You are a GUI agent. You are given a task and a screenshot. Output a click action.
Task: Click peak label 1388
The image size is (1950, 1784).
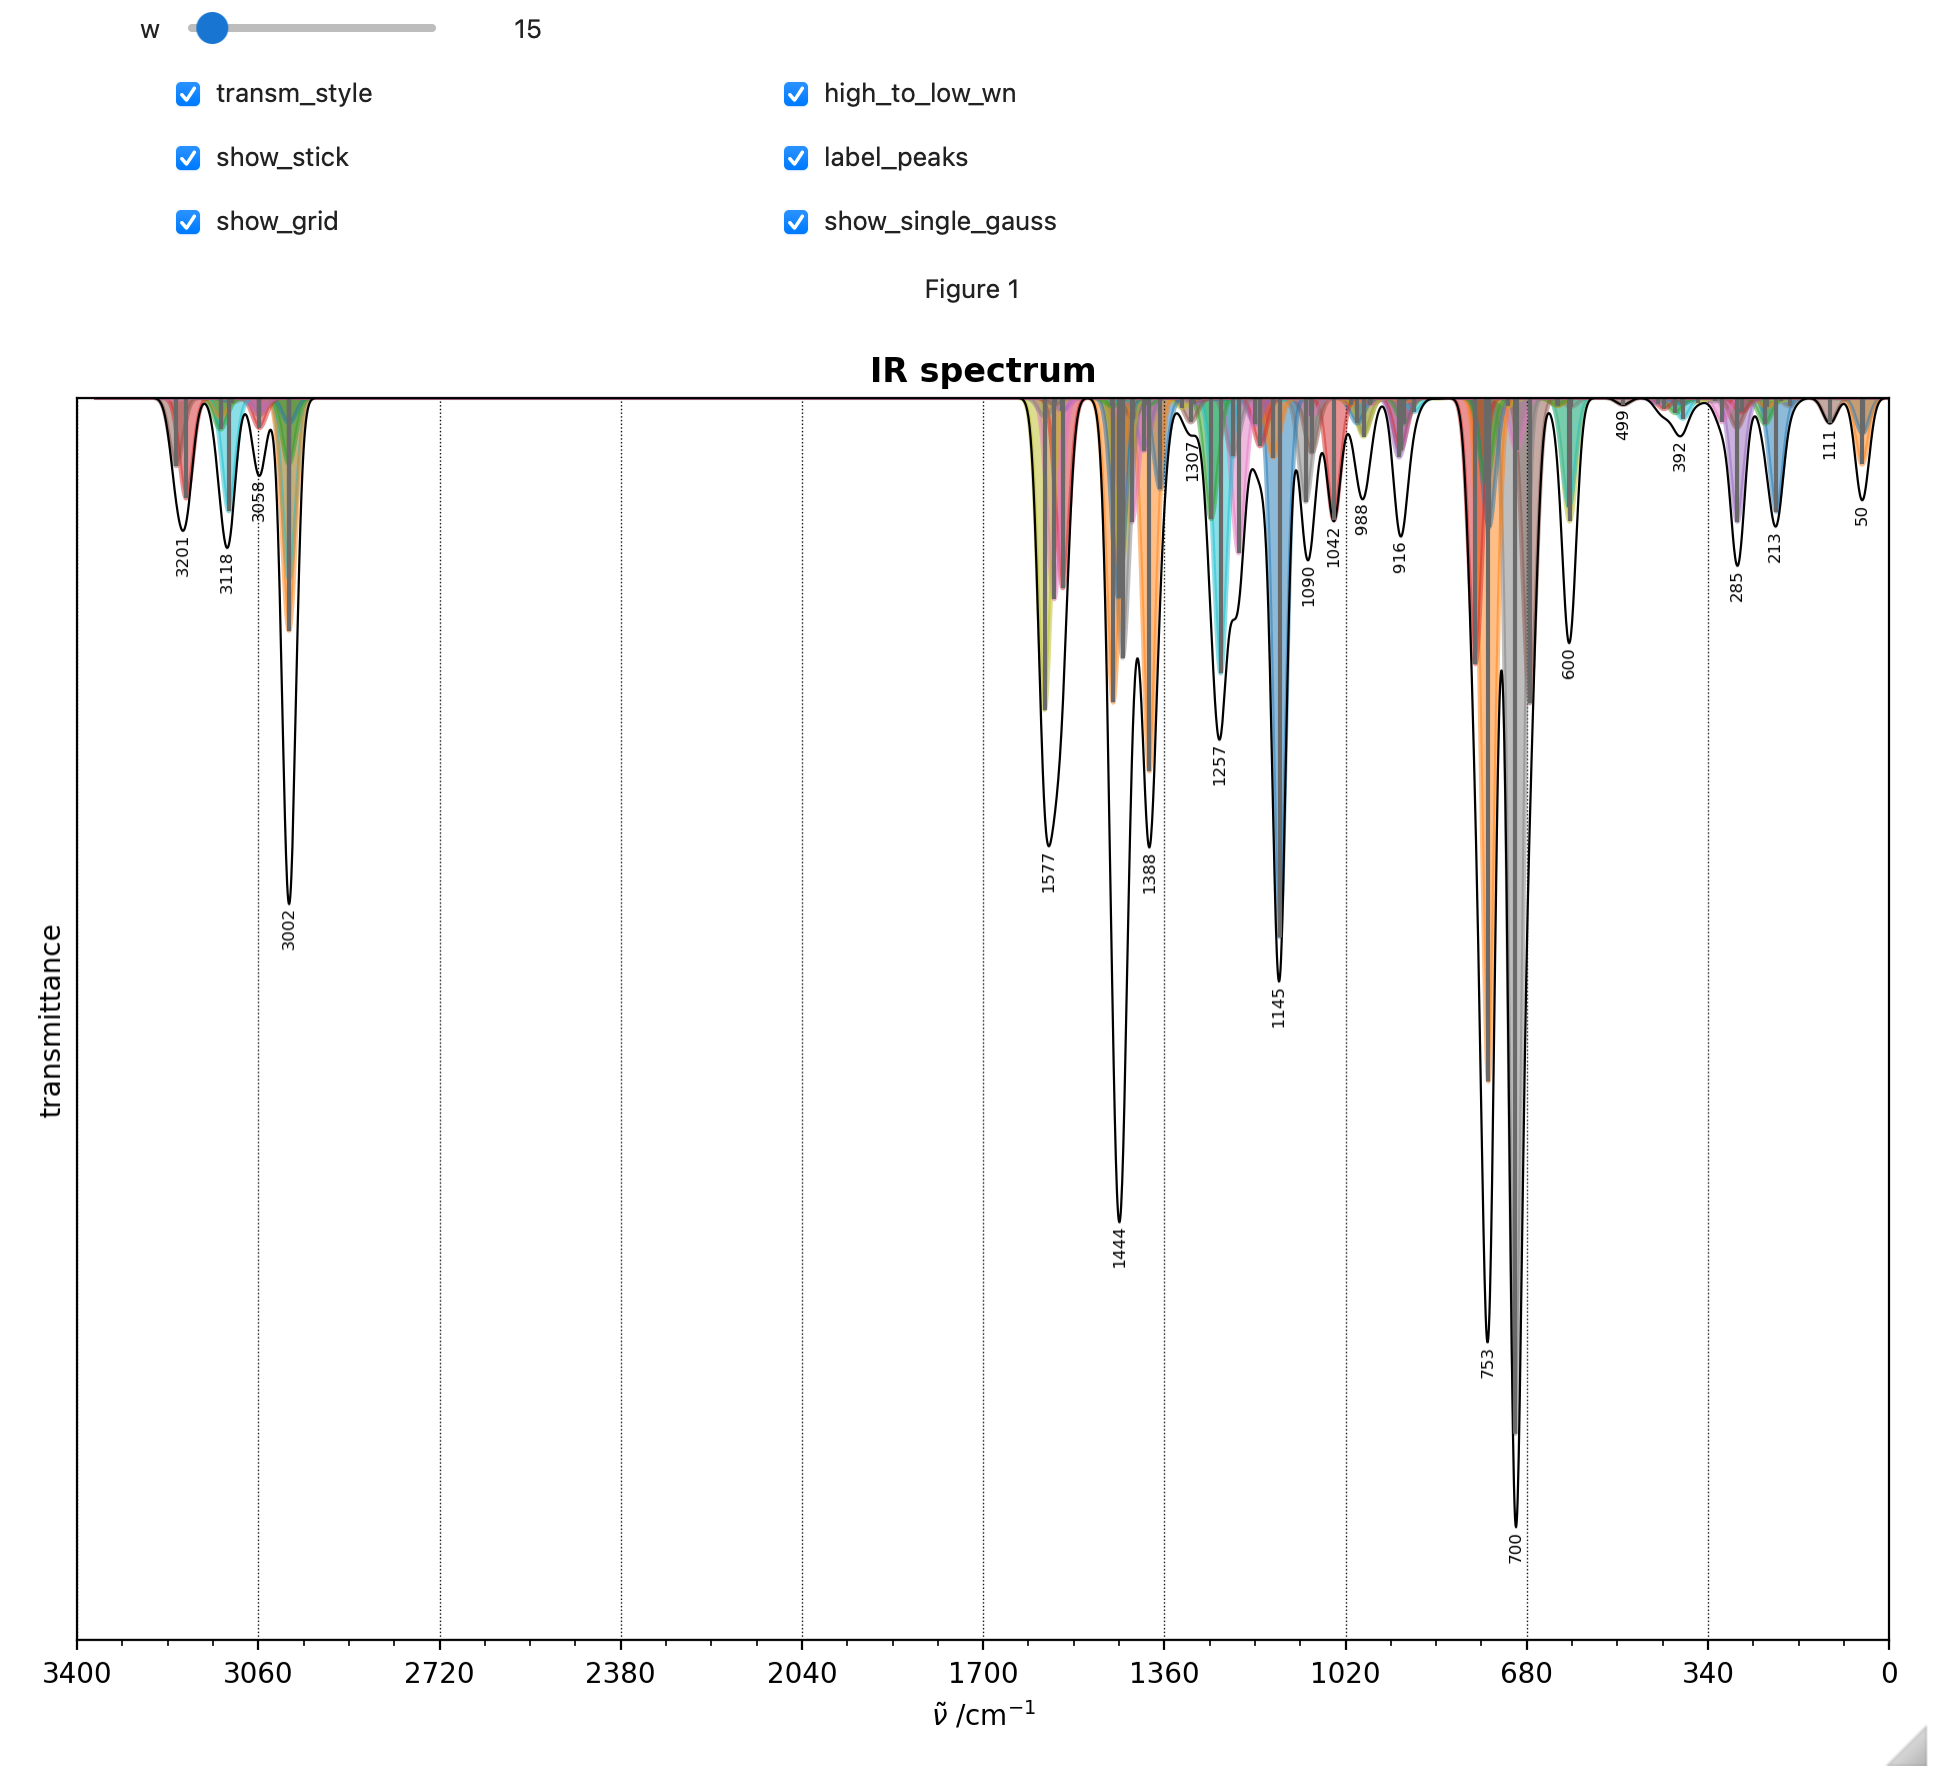(x=1149, y=874)
